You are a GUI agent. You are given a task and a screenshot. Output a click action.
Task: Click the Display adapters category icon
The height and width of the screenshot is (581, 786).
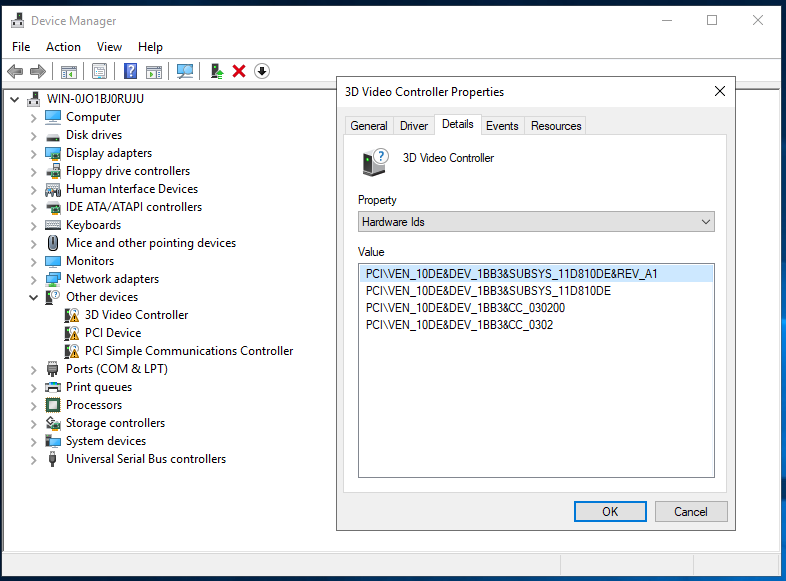[x=53, y=153]
